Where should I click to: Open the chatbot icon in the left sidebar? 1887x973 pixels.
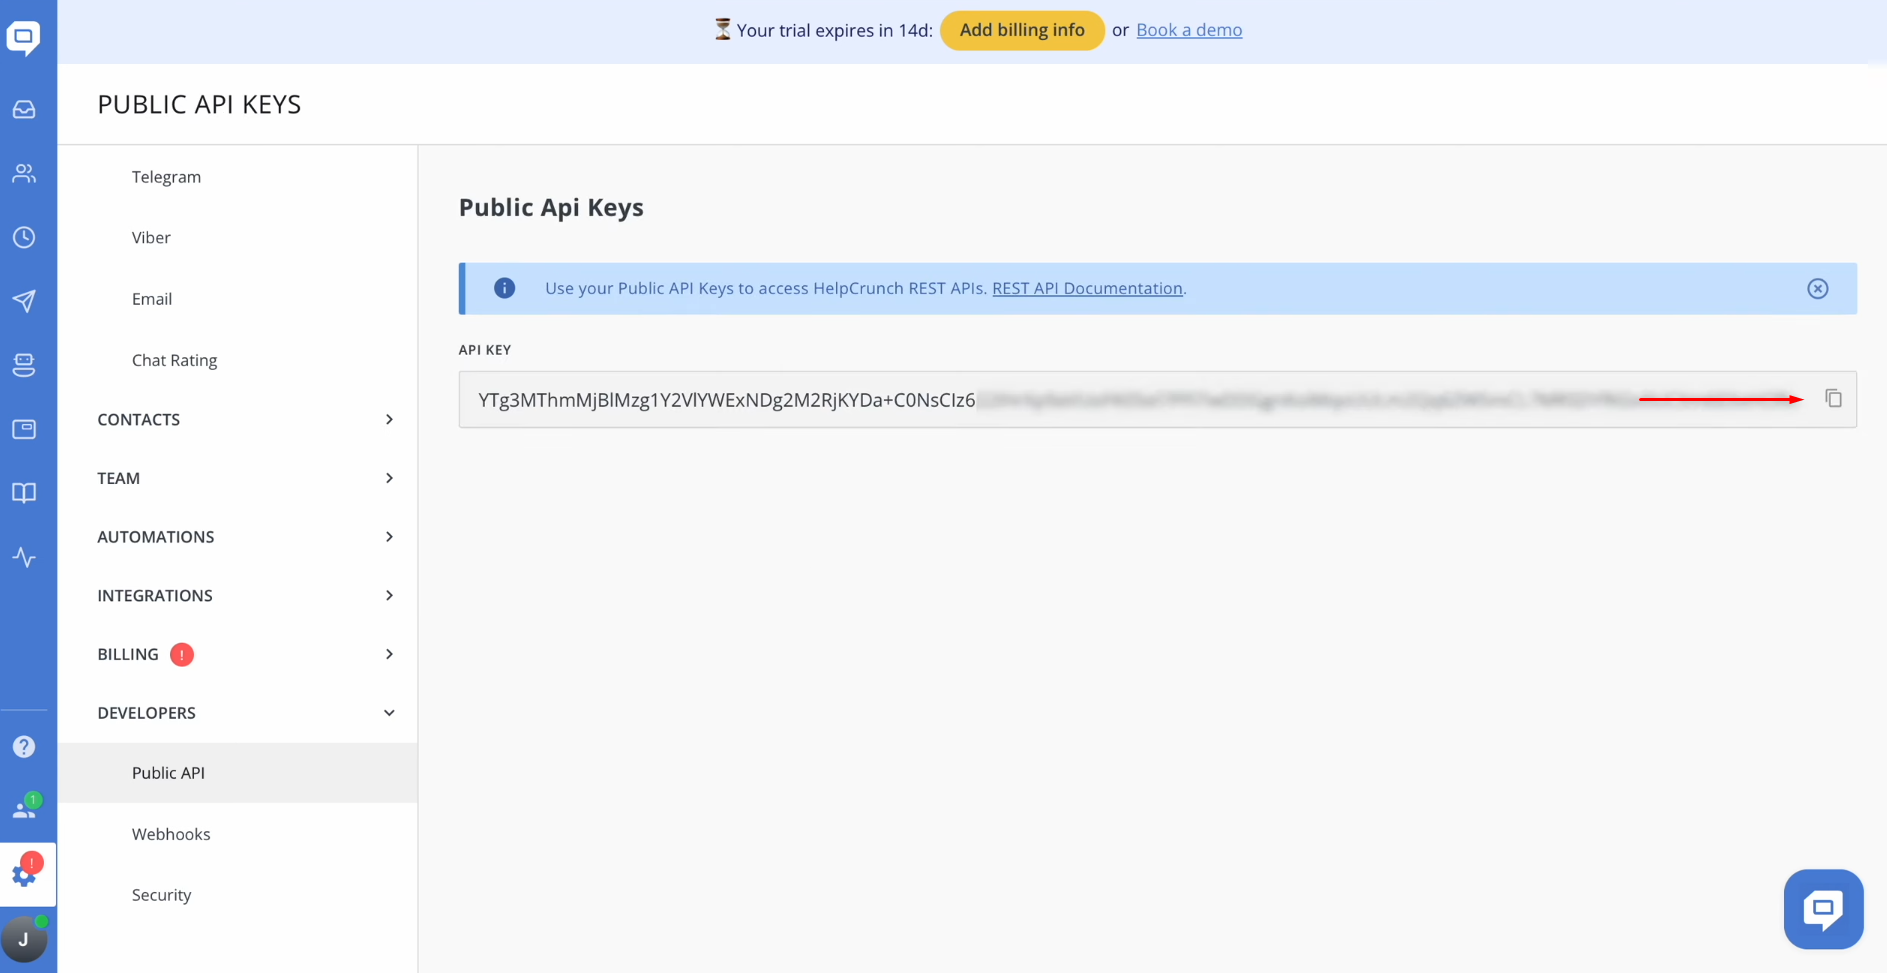24,365
